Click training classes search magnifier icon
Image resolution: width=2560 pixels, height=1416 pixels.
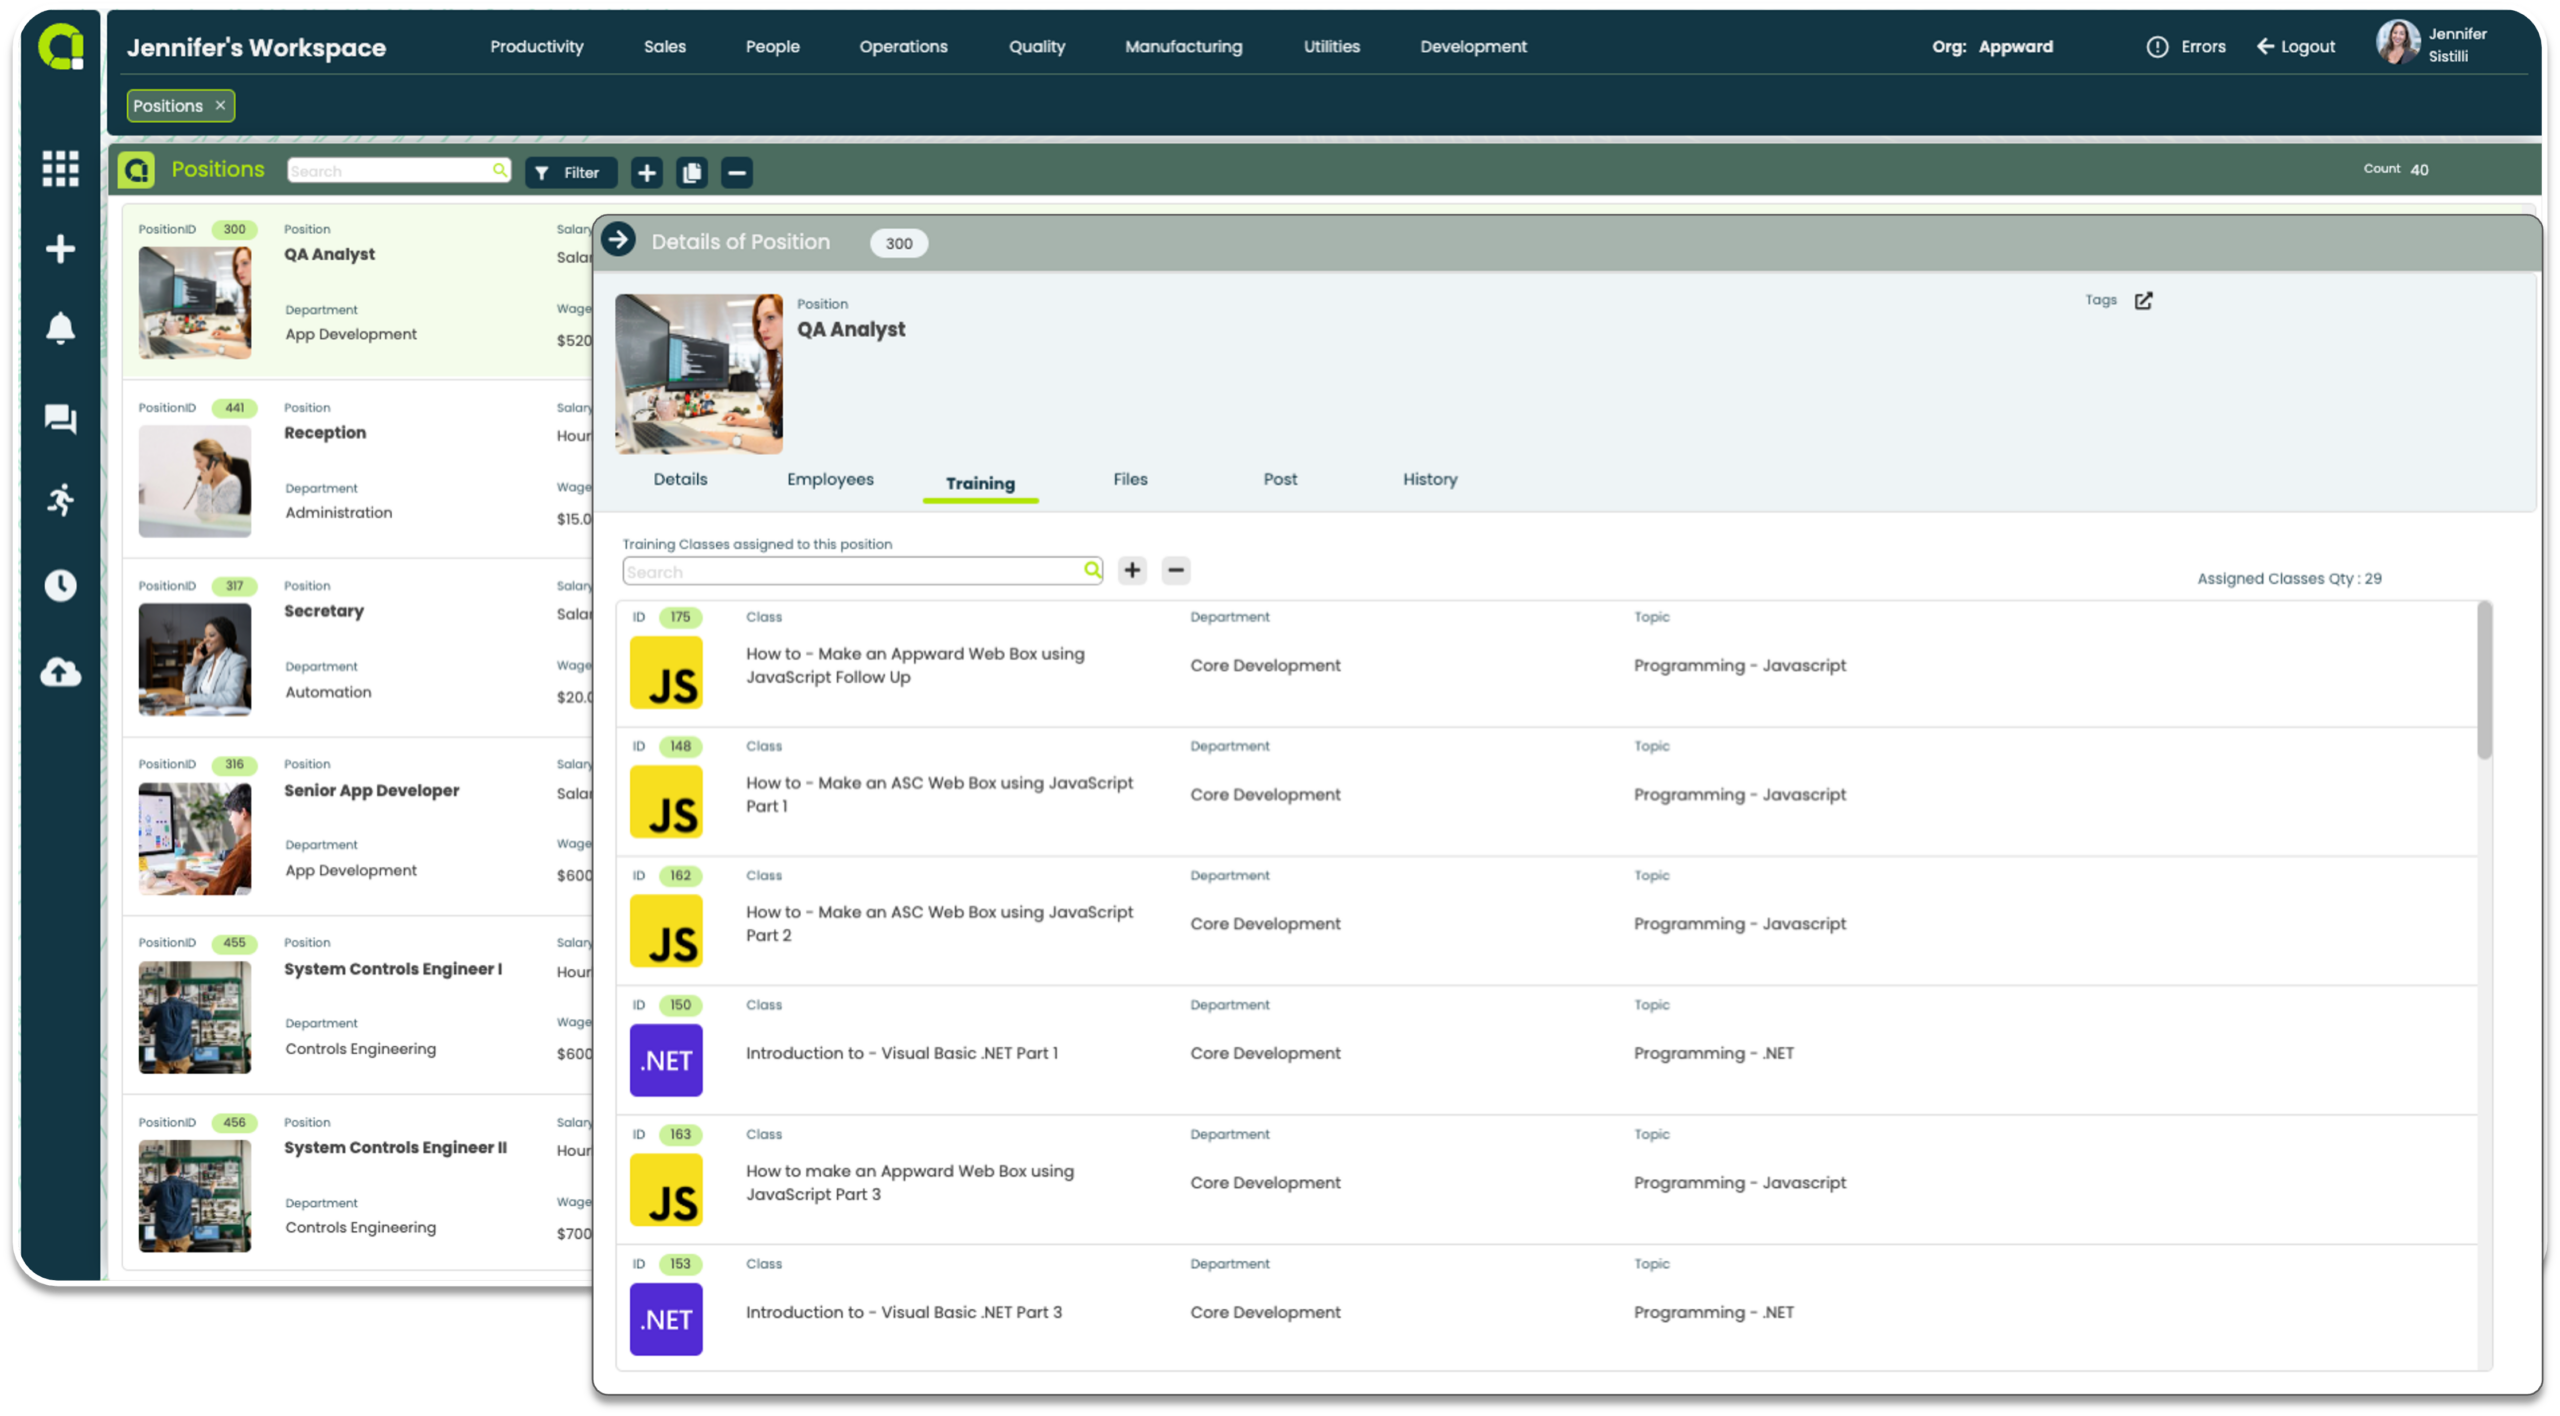point(1092,570)
